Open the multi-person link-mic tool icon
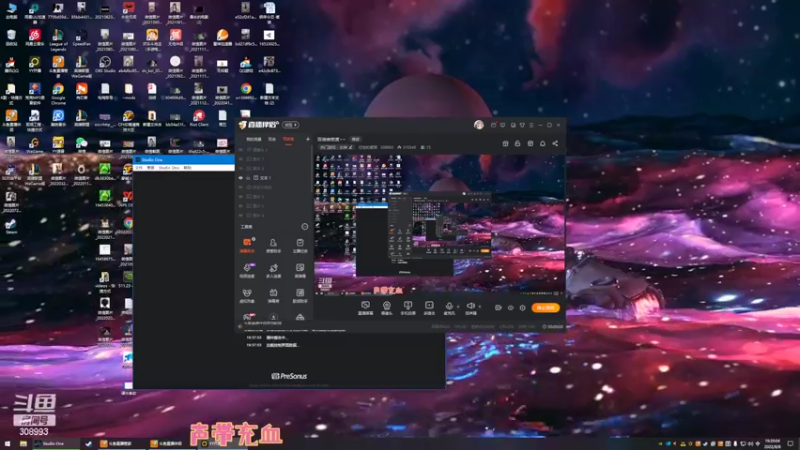800x450 pixels. (x=273, y=270)
